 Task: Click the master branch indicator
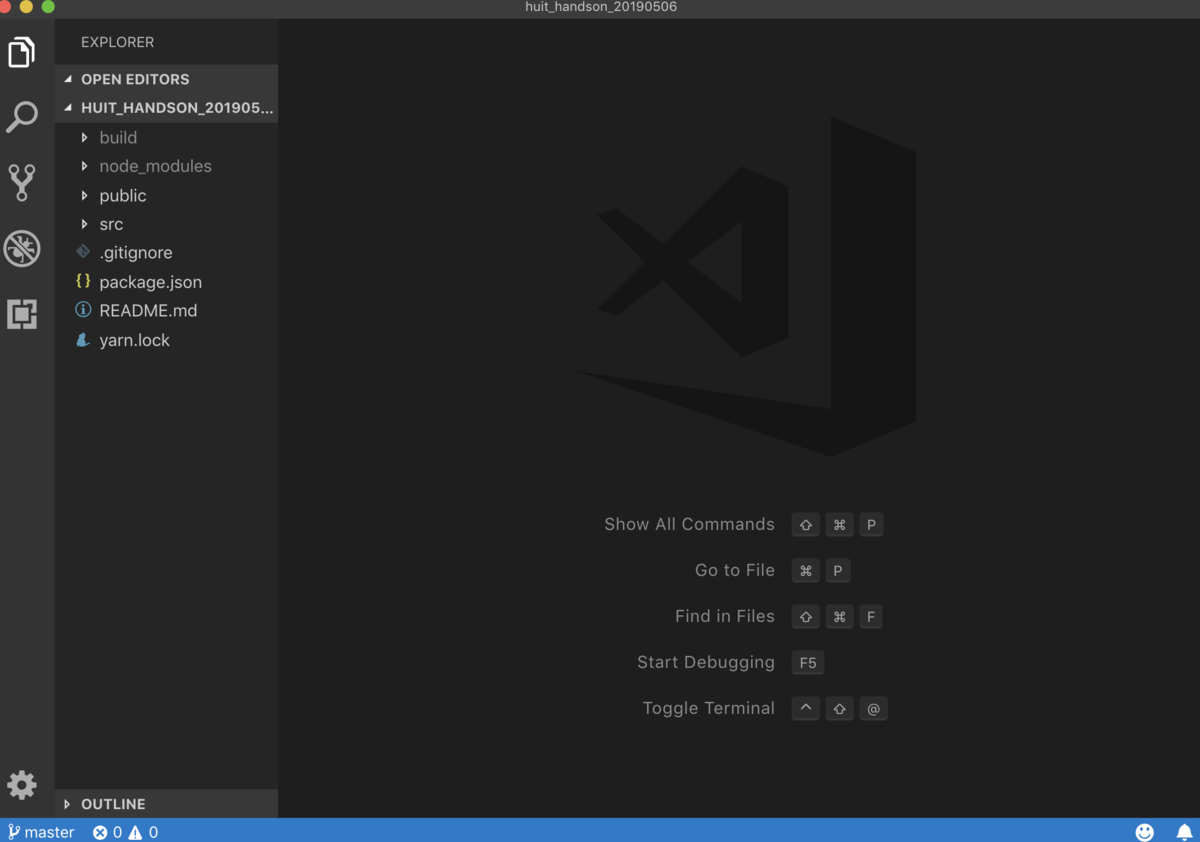41,832
